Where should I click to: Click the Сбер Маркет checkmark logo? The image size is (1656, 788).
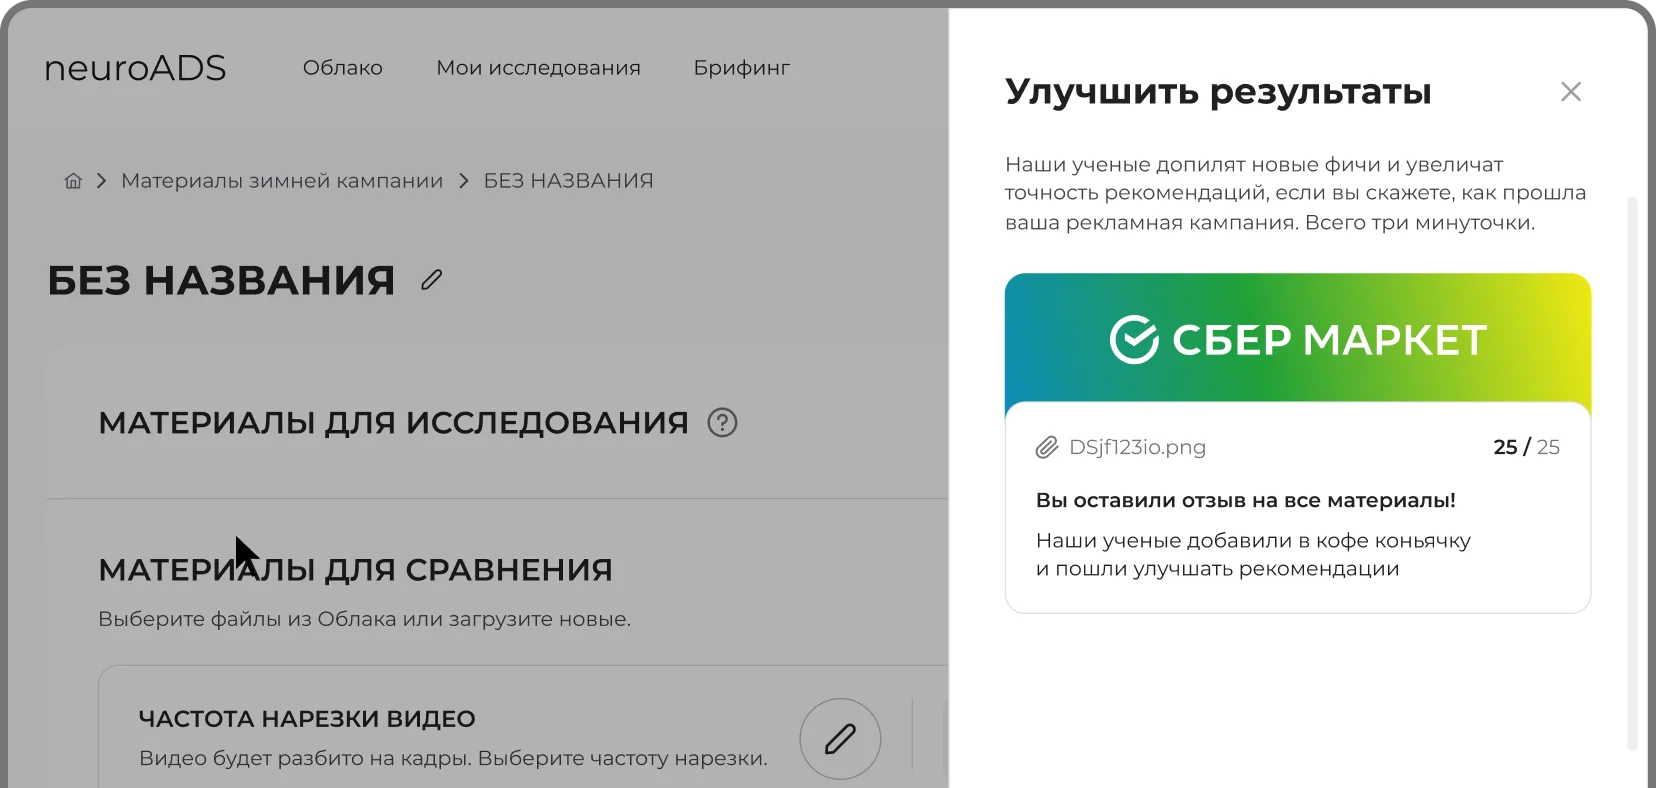(x=1134, y=340)
